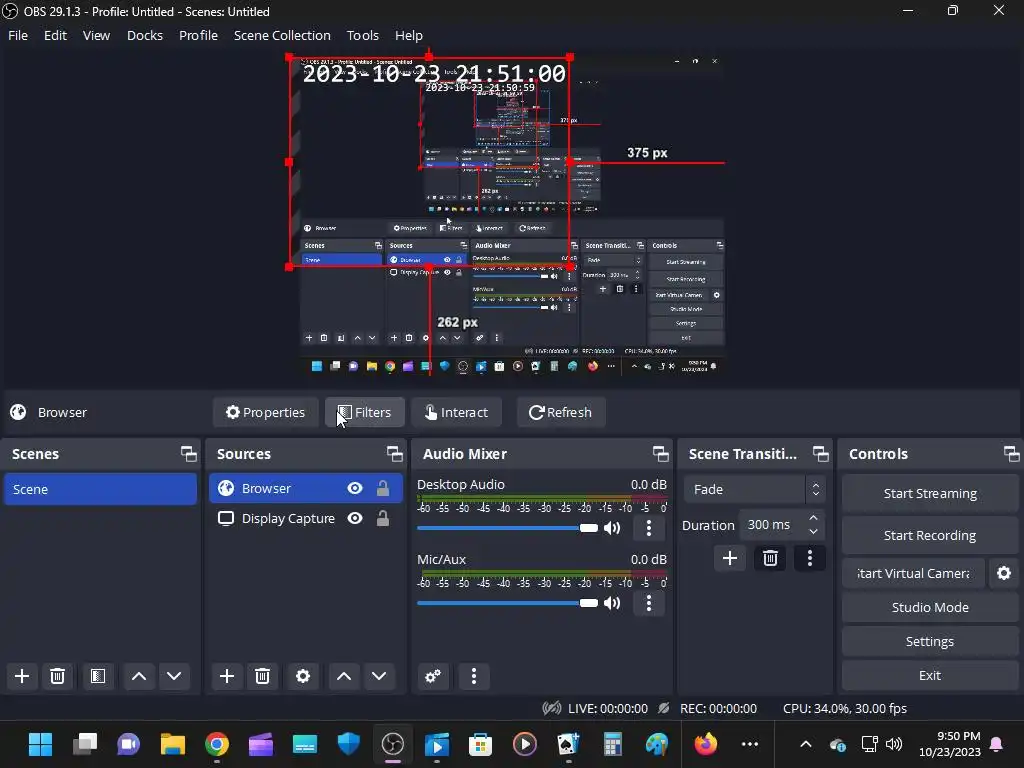The width and height of the screenshot is (1024, 768).
Task: Open the Docks menu
Action: pyautogui.click(x=144, y=35)
